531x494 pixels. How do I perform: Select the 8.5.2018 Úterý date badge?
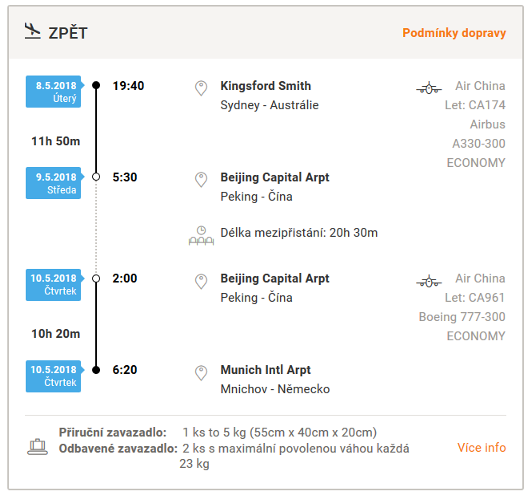pyautogui.click(x=55, y=91)
